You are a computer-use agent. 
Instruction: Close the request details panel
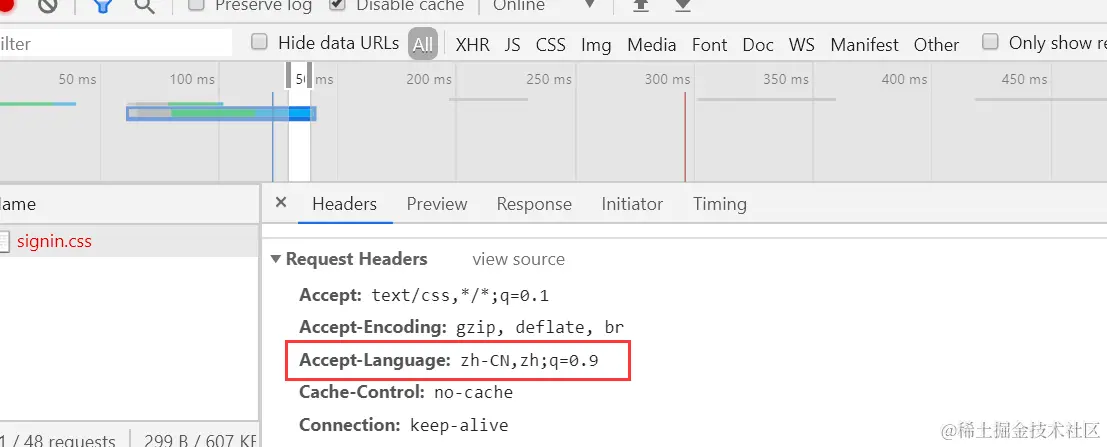281,203
